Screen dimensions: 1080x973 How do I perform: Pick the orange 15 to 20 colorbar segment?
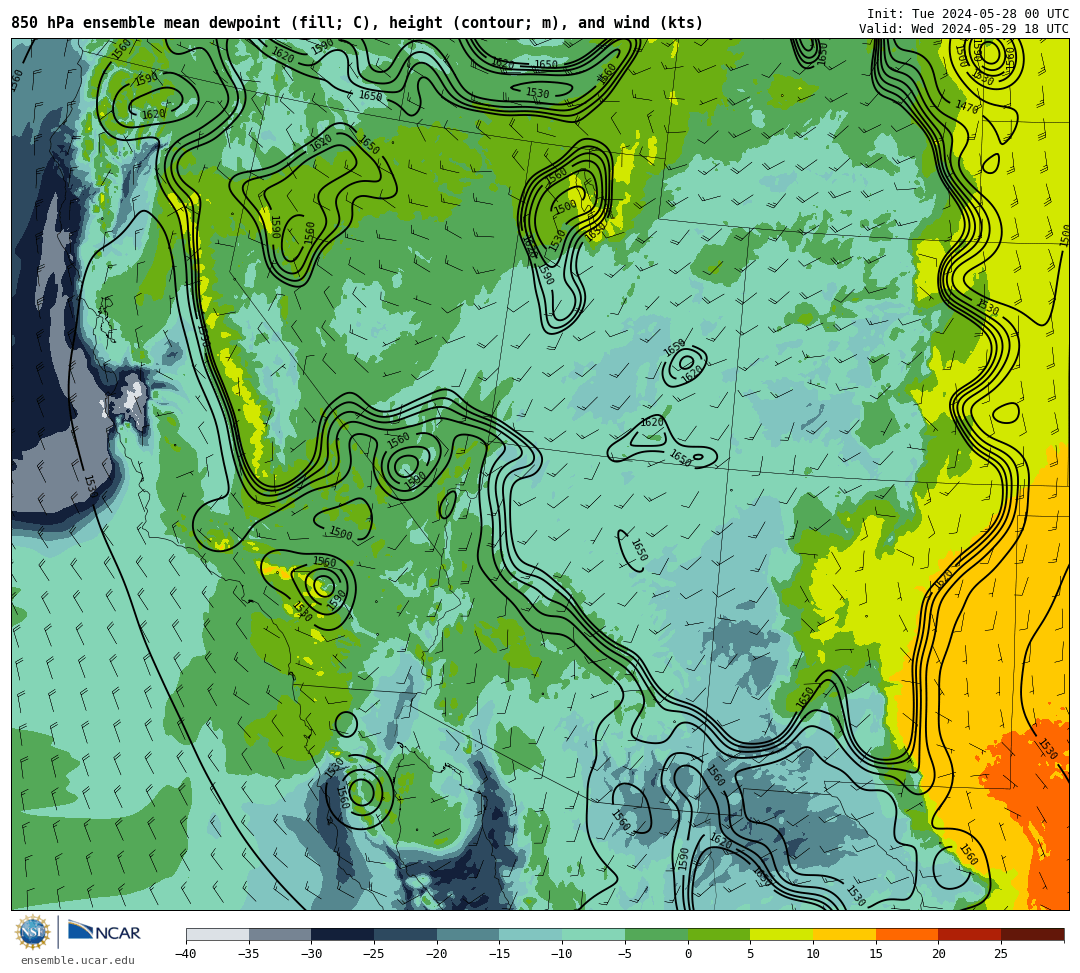coord(906,934)
